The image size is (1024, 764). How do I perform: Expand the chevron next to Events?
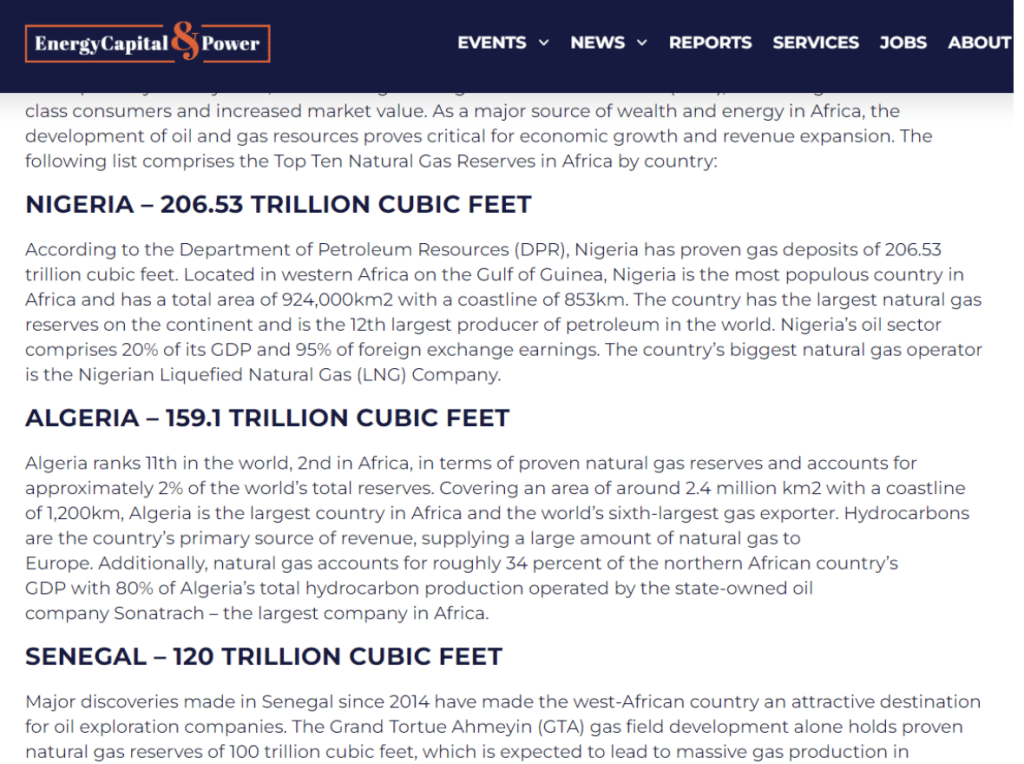pyautogui.click(x=544, y=43)
